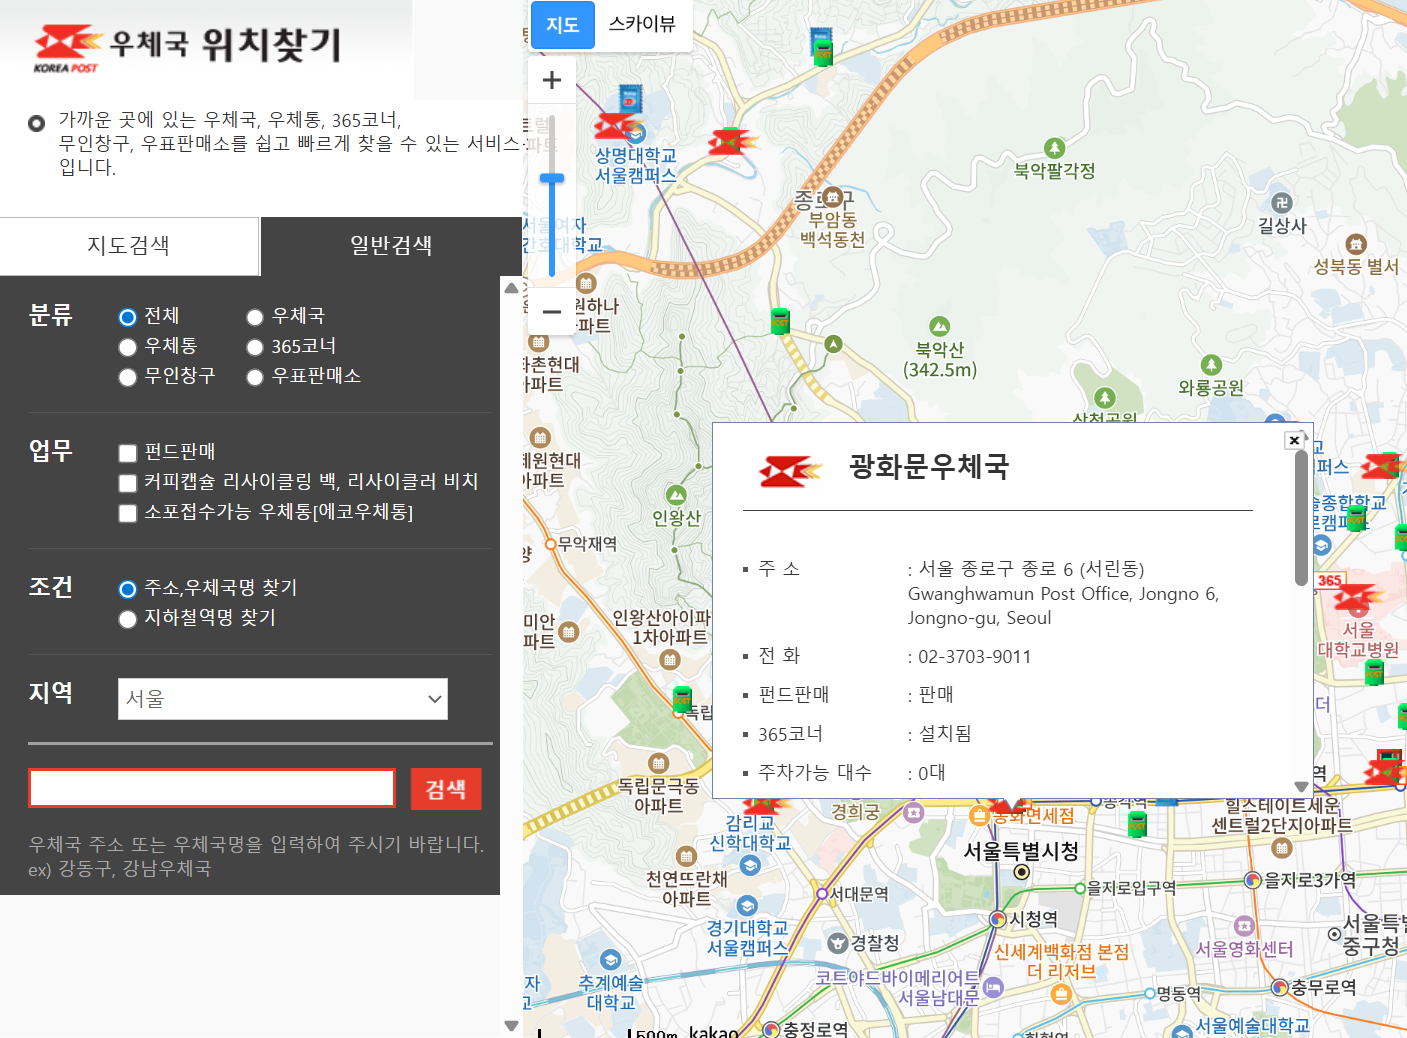The image size is (1407, 1038).
Task: Close the 광화문우체국 info popup
Action: coord(1294,440)
